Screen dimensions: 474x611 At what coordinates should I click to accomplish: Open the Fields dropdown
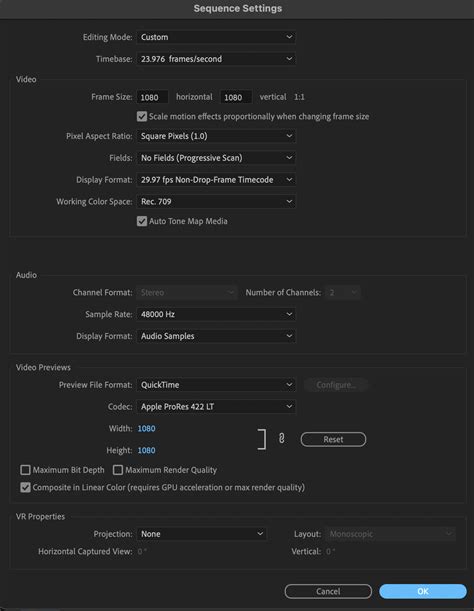click(x=216, y=158)
